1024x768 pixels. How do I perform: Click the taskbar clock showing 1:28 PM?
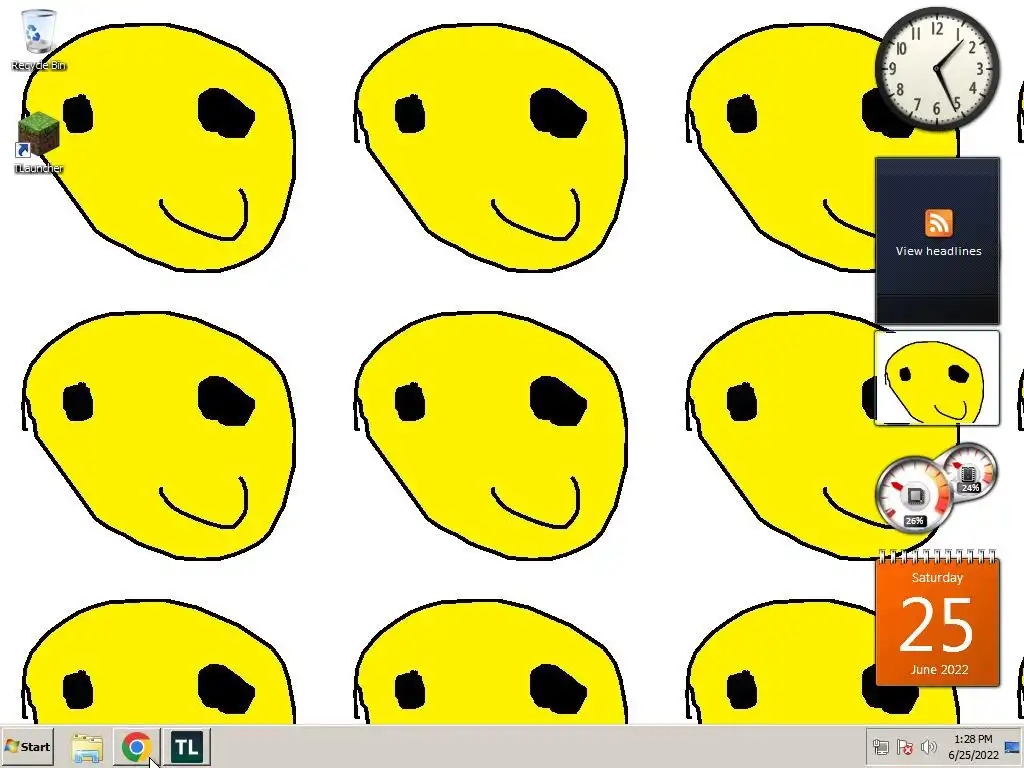tap(973, 739)
